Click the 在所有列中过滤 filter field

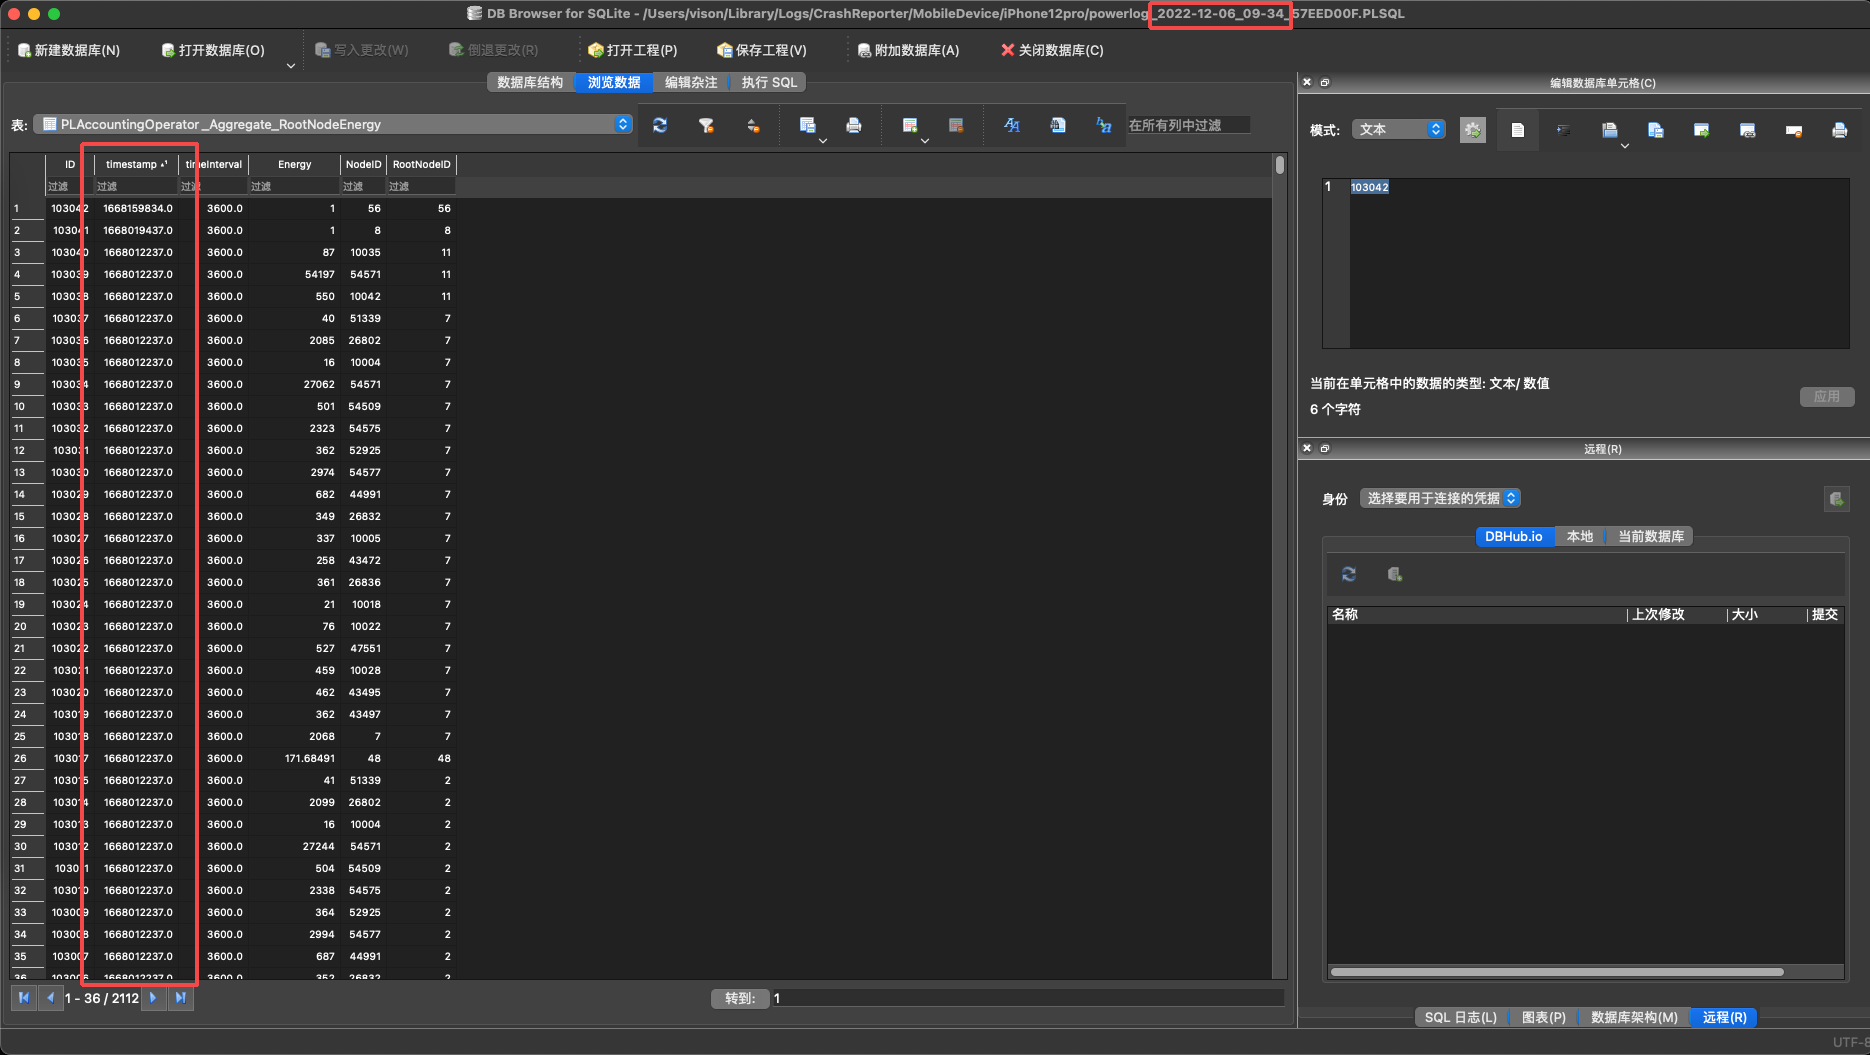coord(1187,125)
